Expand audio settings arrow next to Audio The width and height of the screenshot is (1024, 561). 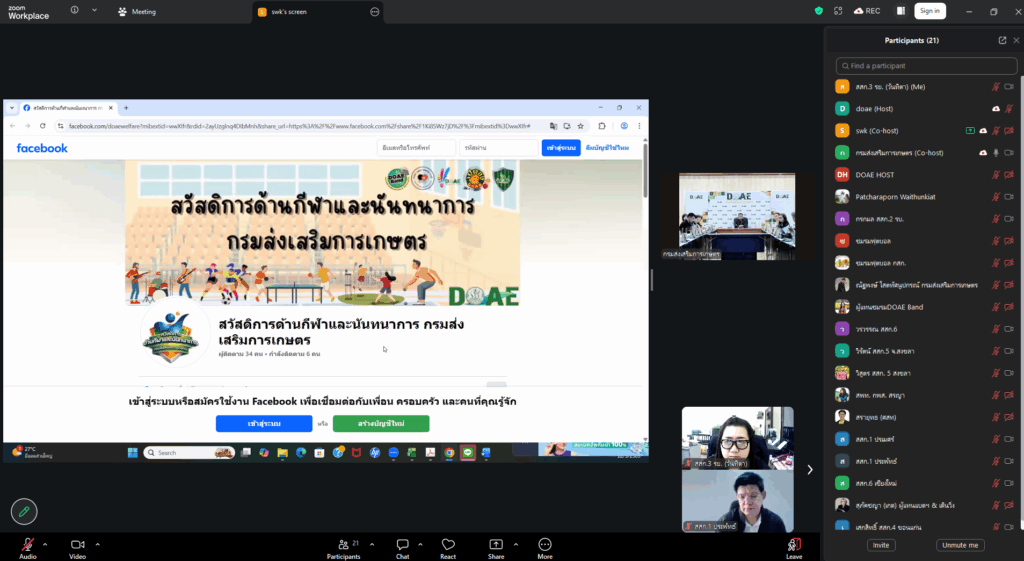[x=48, y=544]
